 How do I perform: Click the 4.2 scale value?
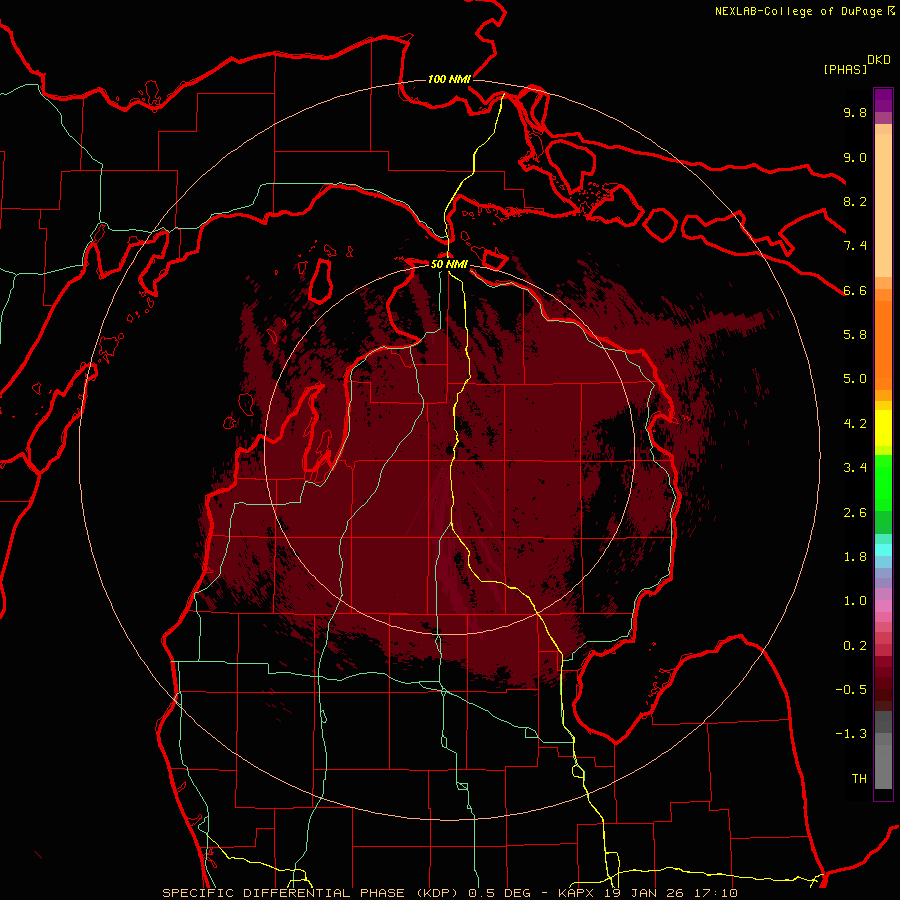click(855, 424)
